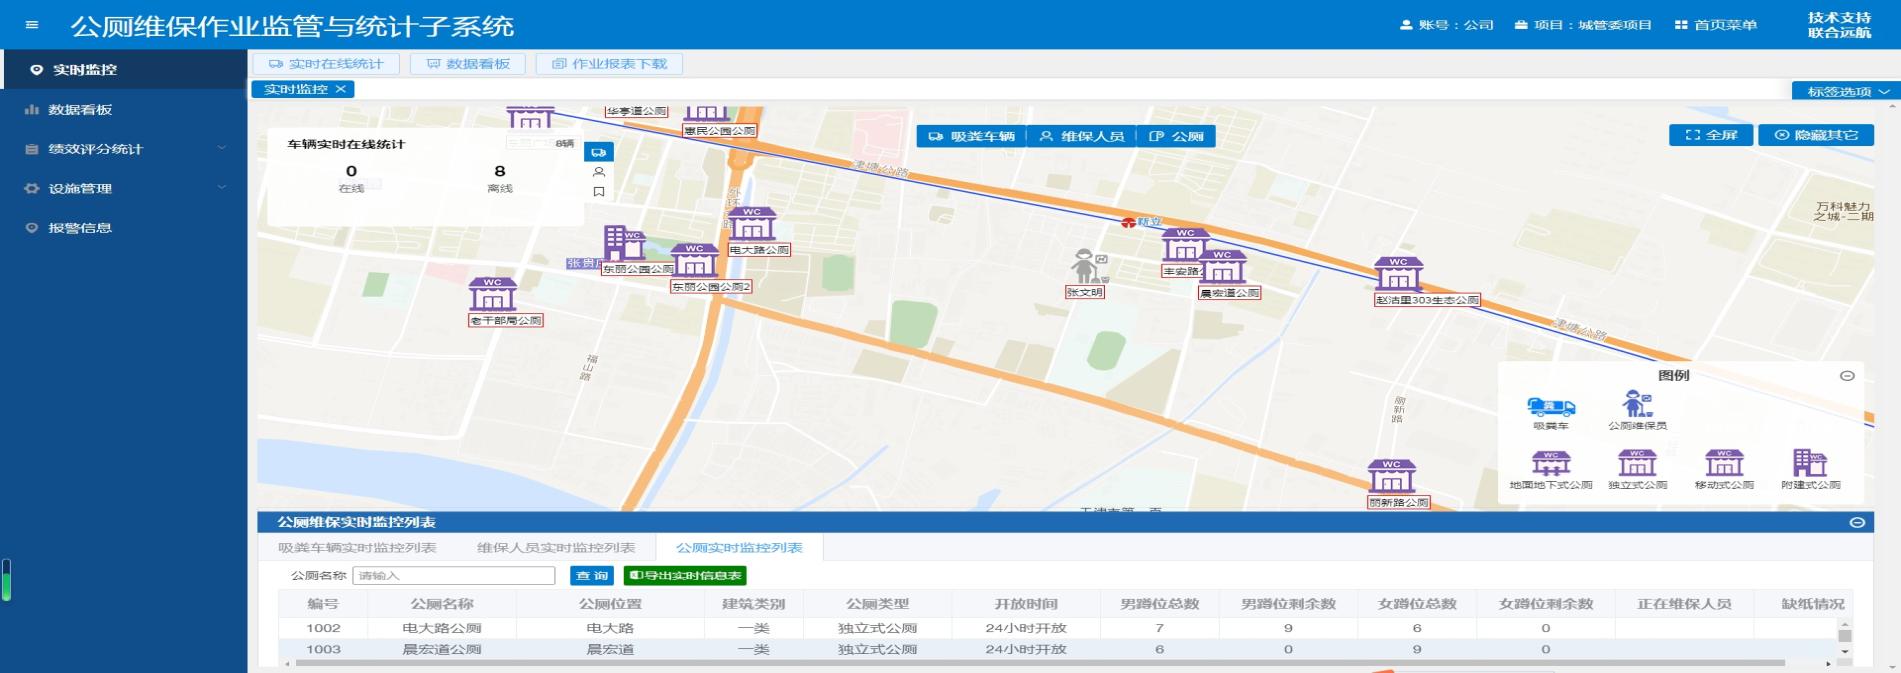Select the 丽新路公厕 map marker

pyautogui.click(x=1392, y=476)
